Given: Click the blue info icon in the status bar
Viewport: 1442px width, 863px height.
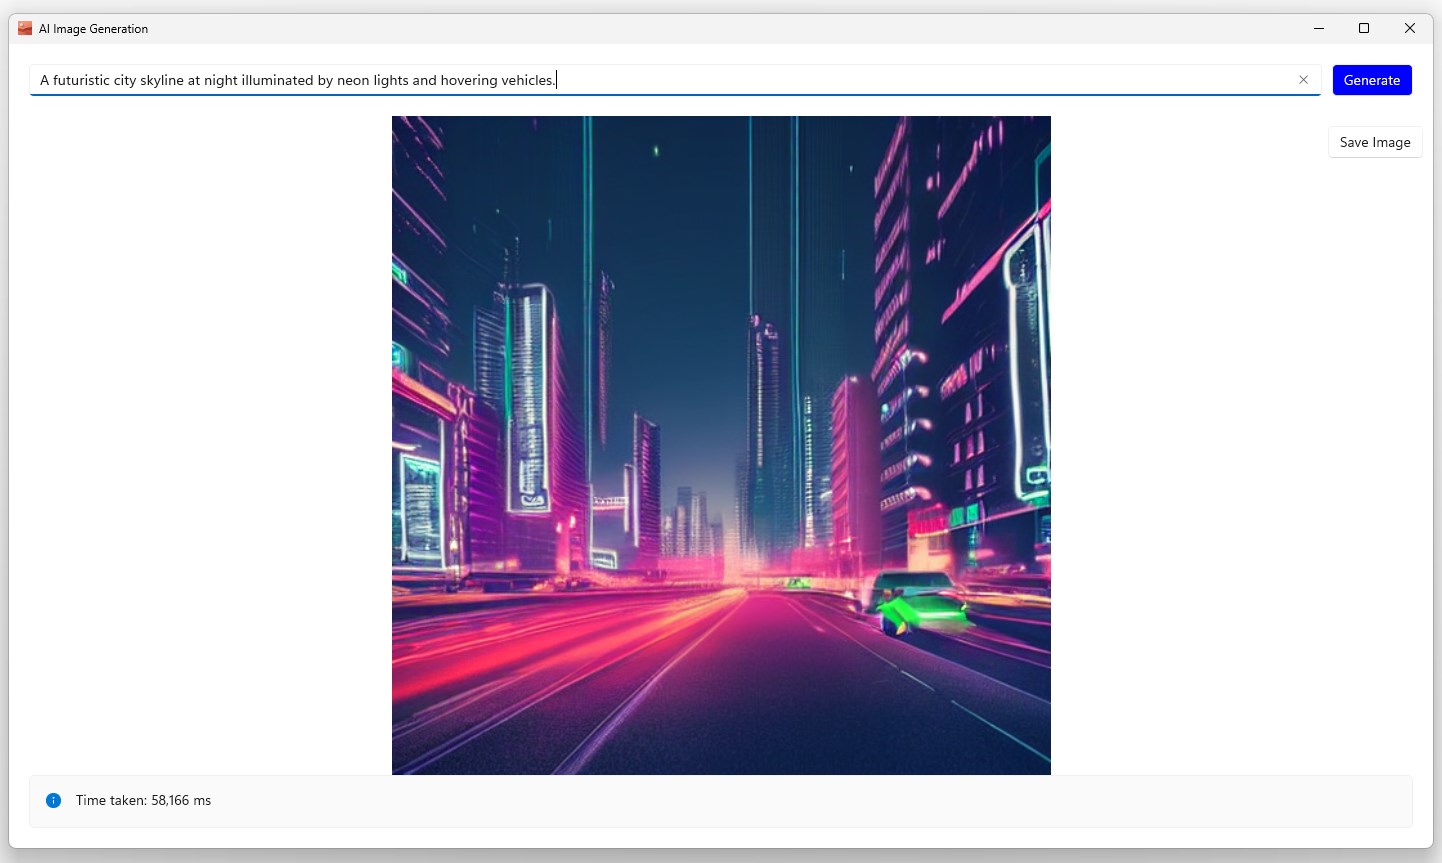Looking at the screenshot, I should (52, 800).
